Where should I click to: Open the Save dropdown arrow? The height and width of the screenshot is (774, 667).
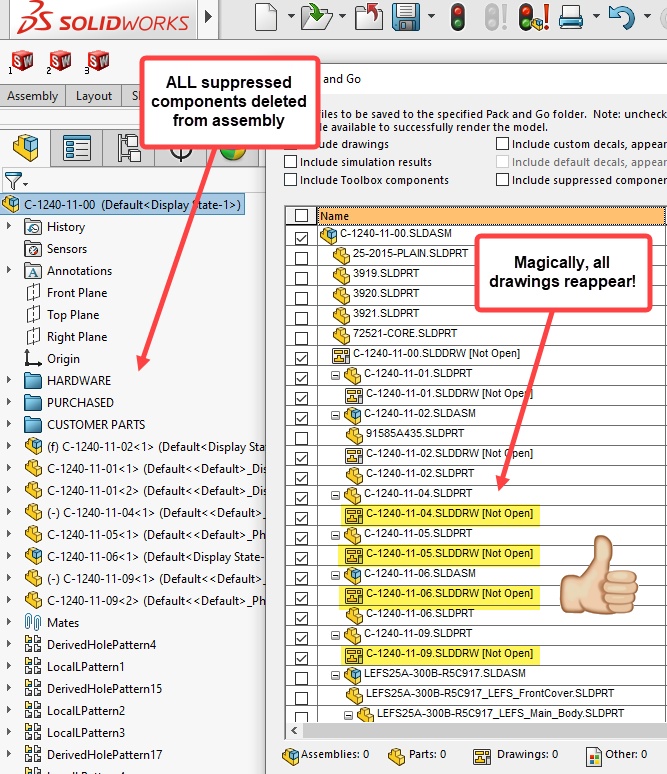point(431,16)
